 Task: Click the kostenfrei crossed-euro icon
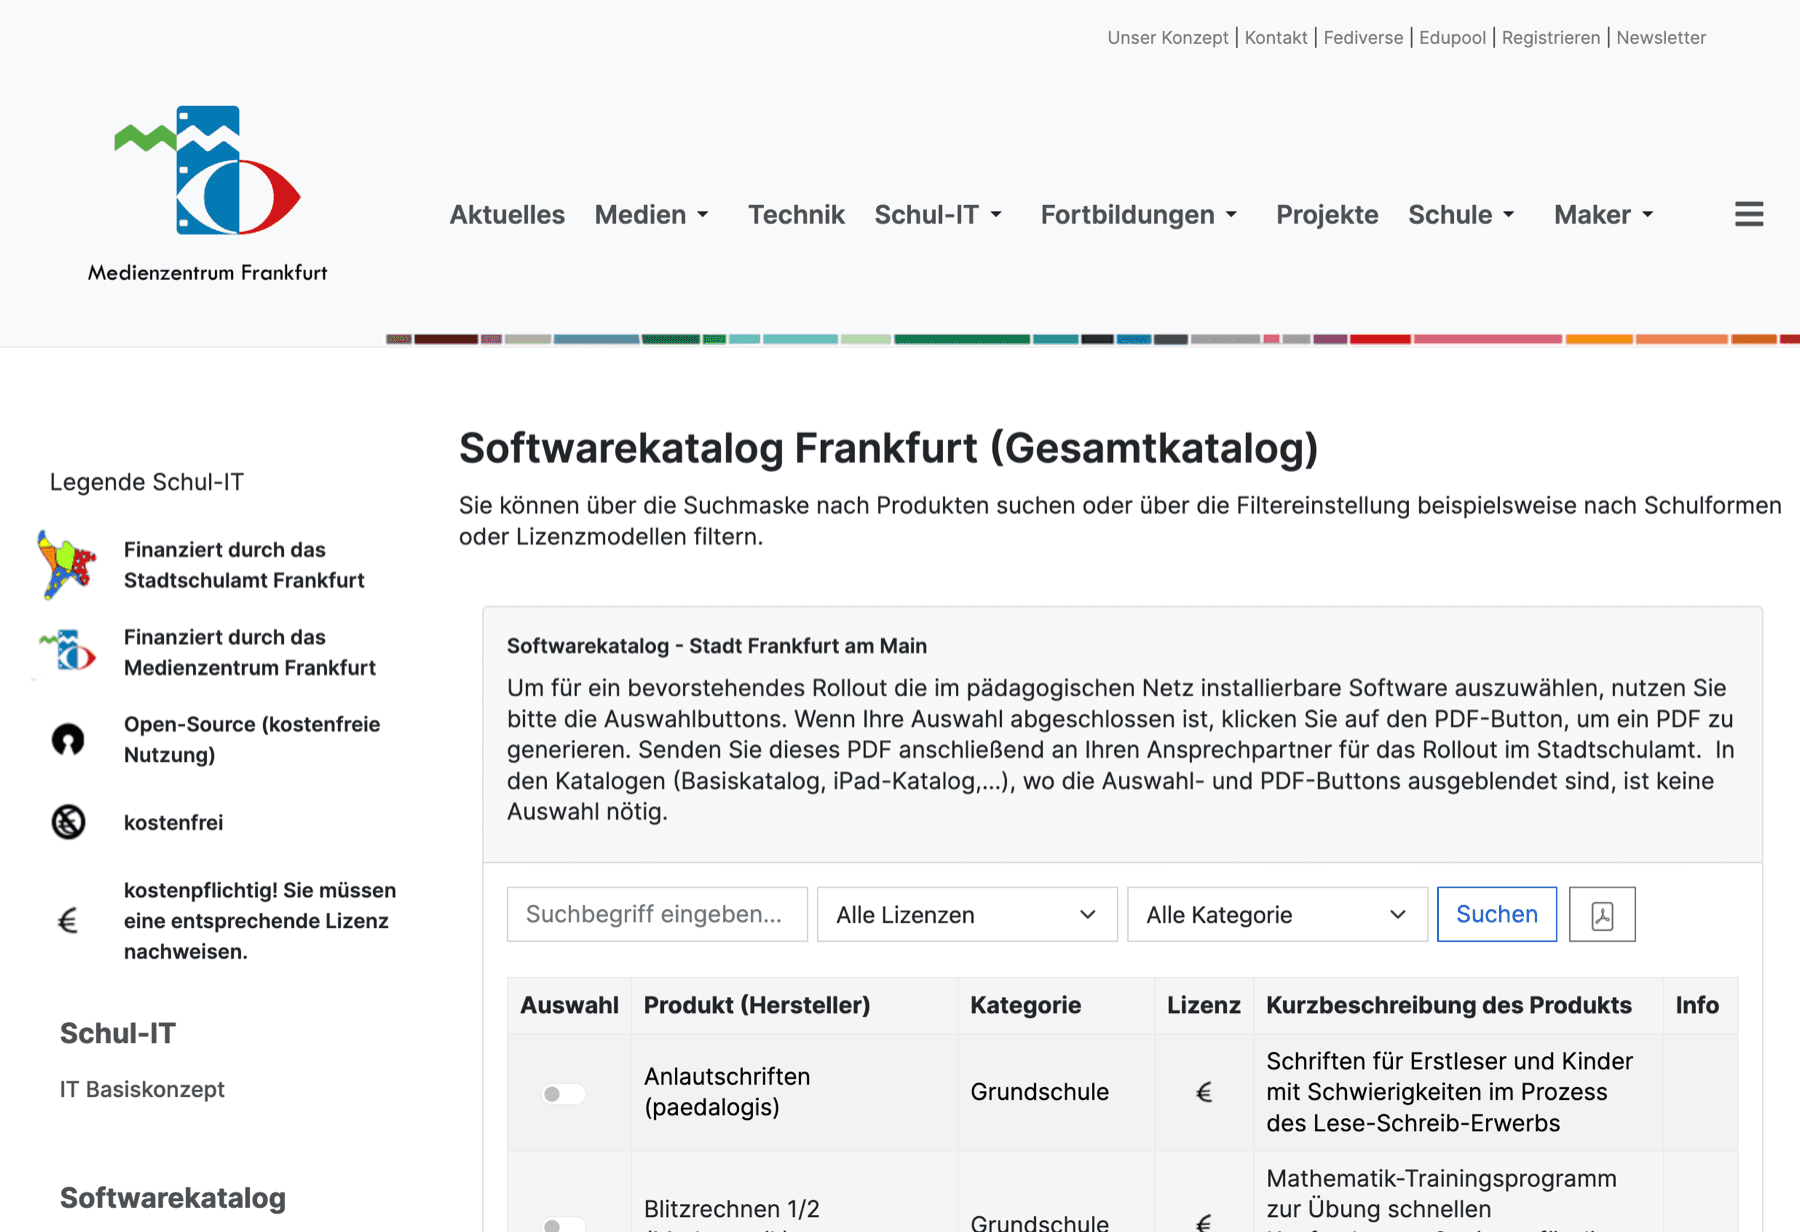[68, 822]
